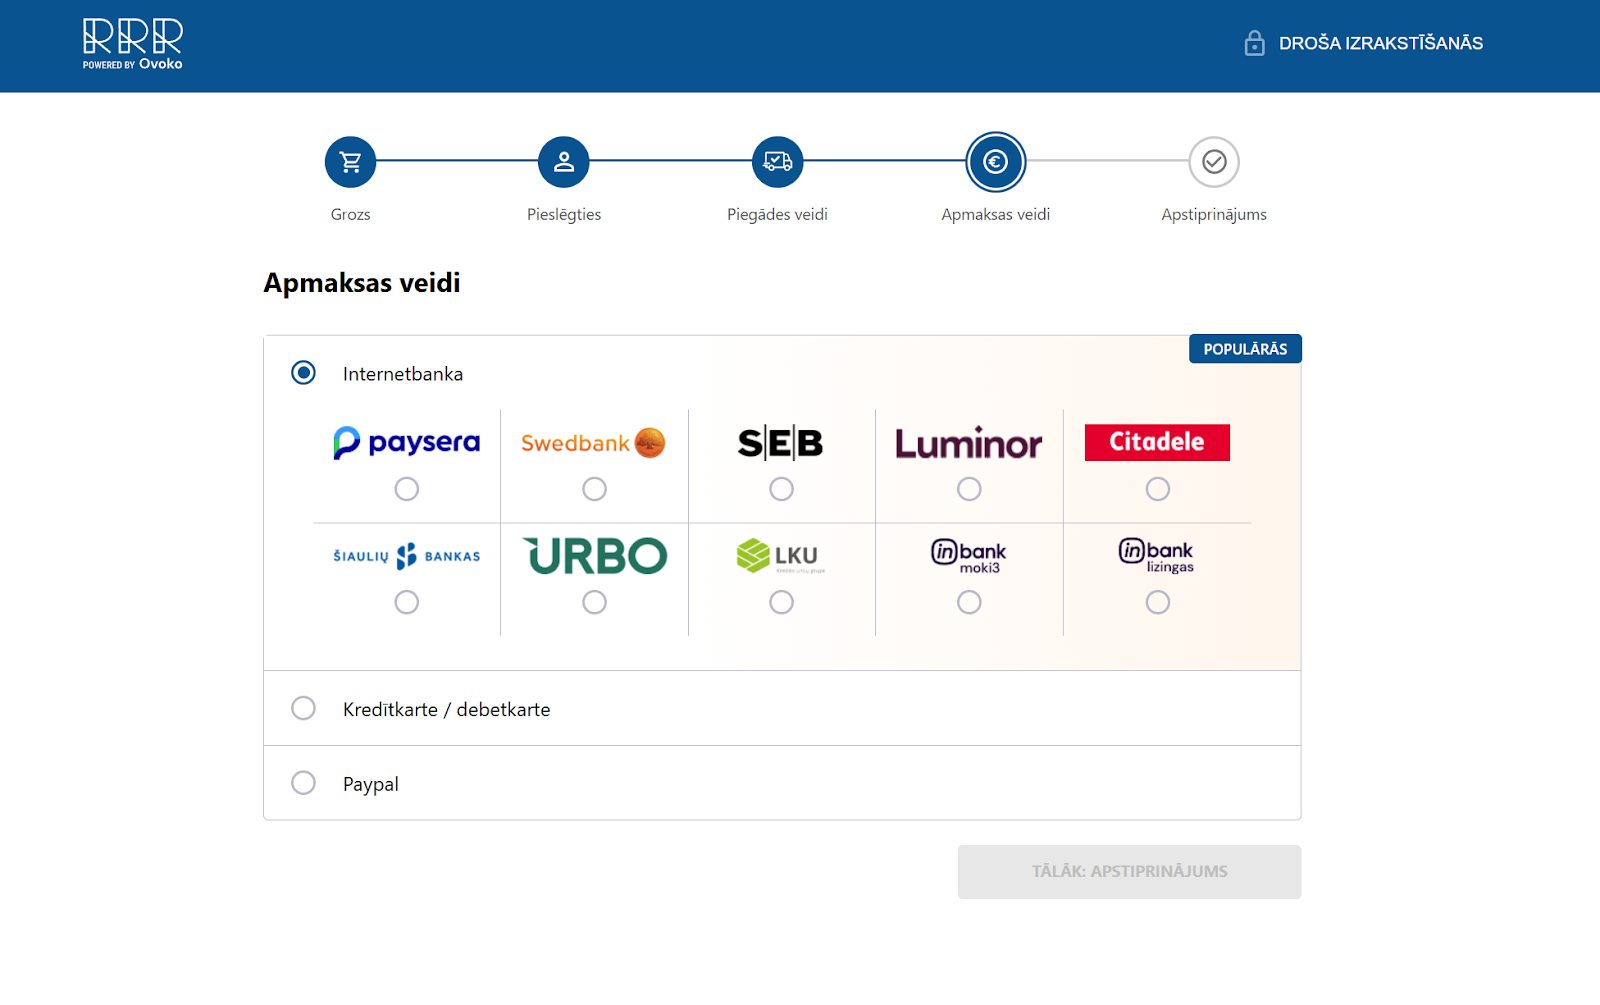Click the Internetbanka label

pyautogui.click(x=403, y=374)
